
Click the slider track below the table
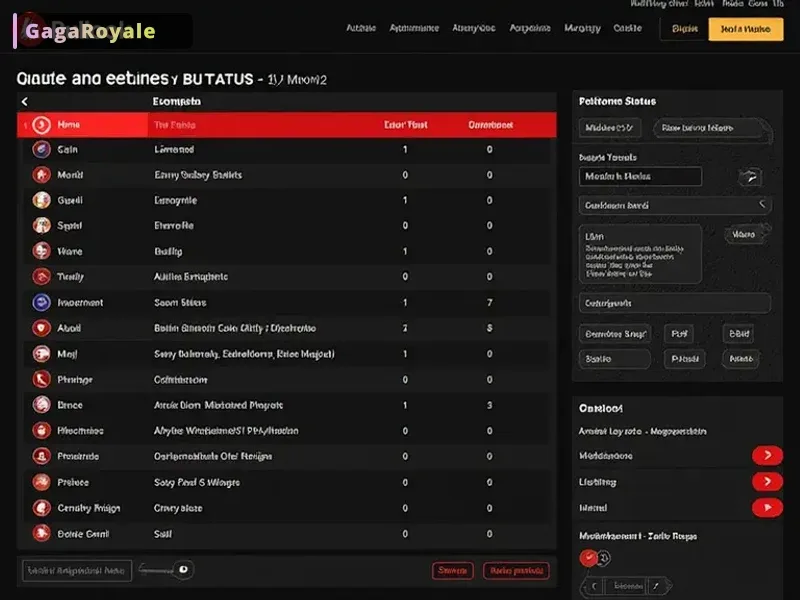(157, 570)
